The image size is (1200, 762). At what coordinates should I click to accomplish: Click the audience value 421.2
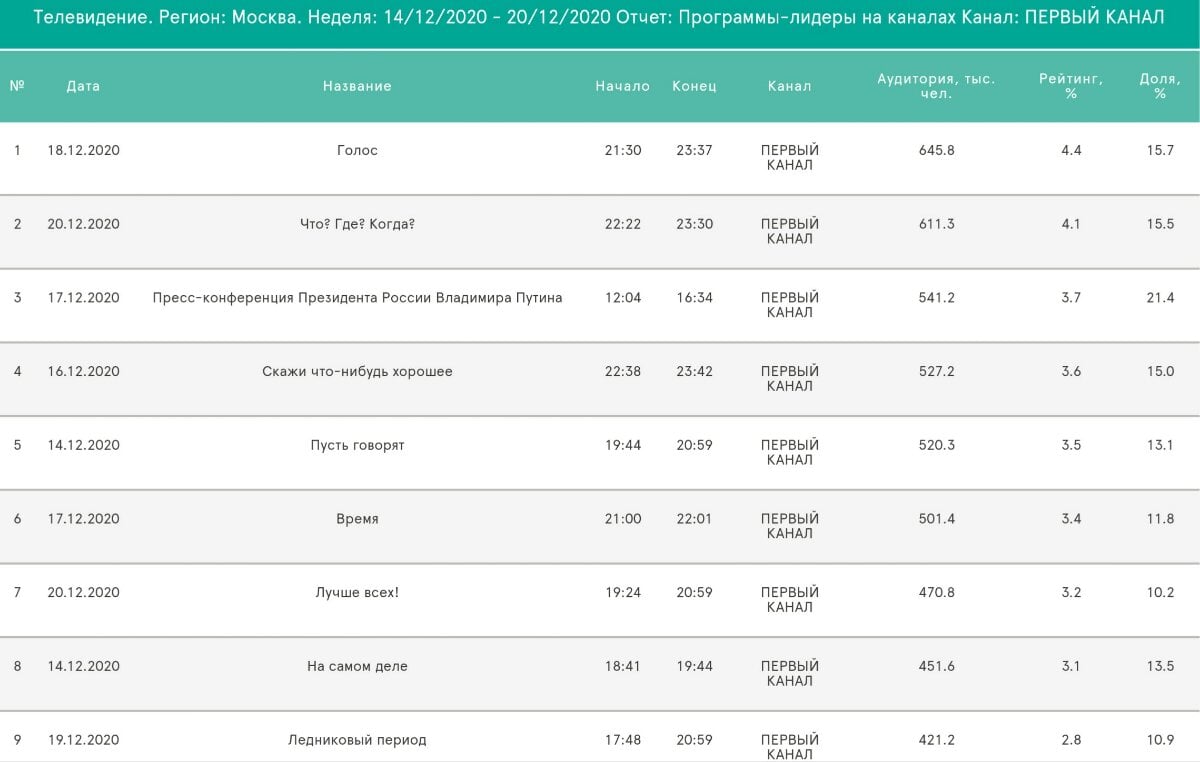937,741
